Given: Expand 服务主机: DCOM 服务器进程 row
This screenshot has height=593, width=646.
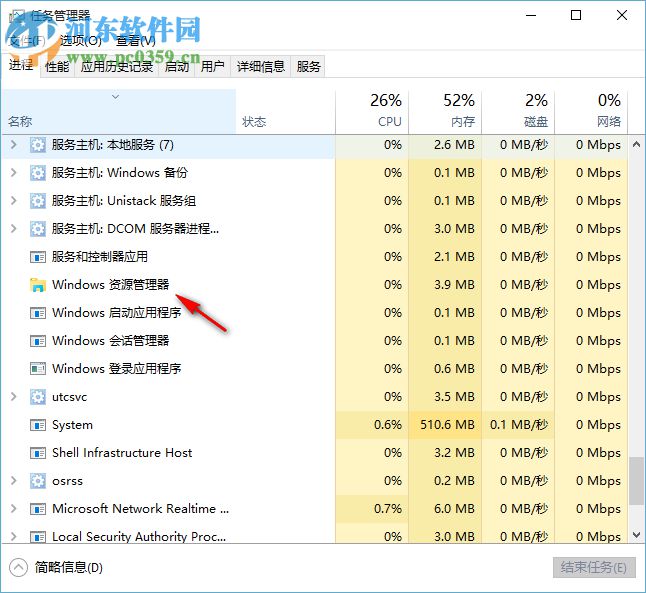Looking at the screenshot, I should [14, 229].
